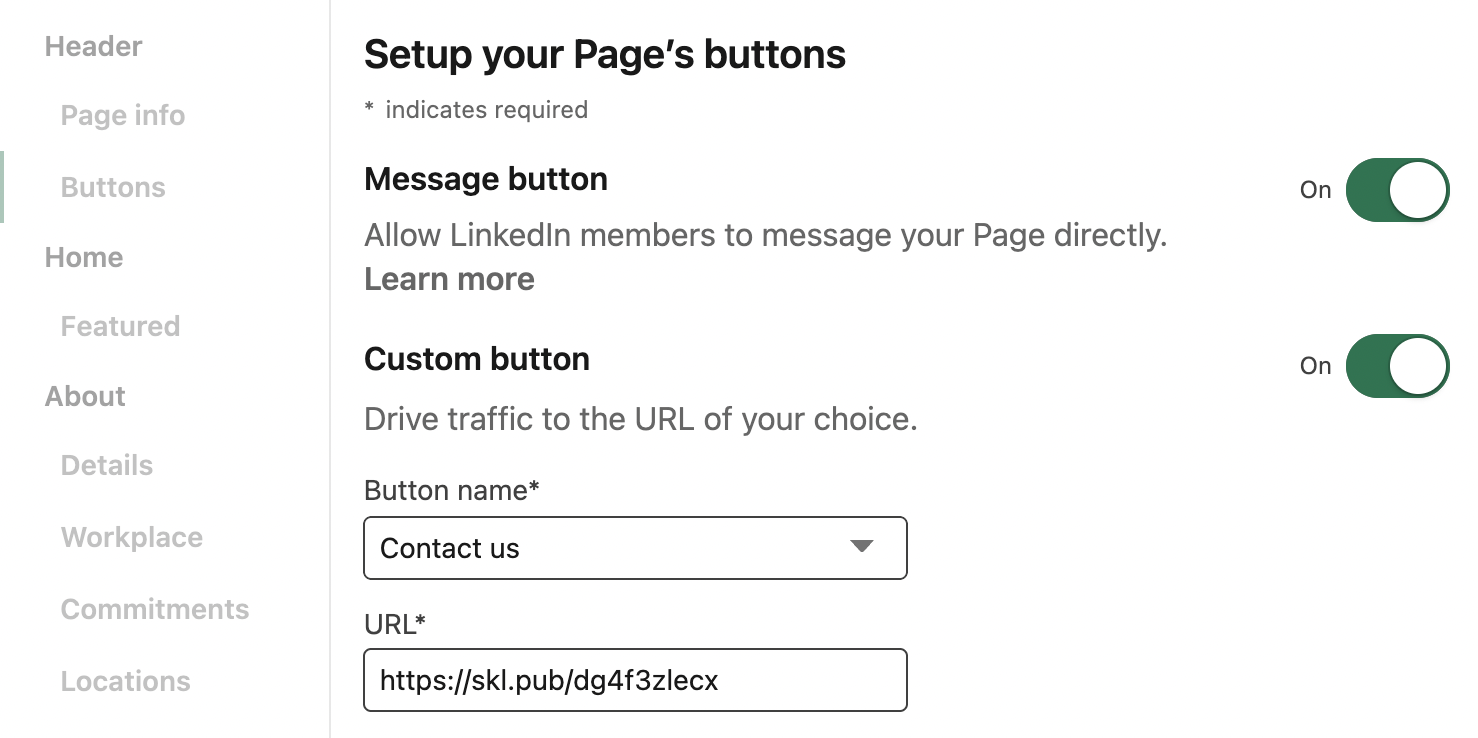Select the Header sidebar group
The height and width of the screenshot is (738, 1478).
point(94,47)
